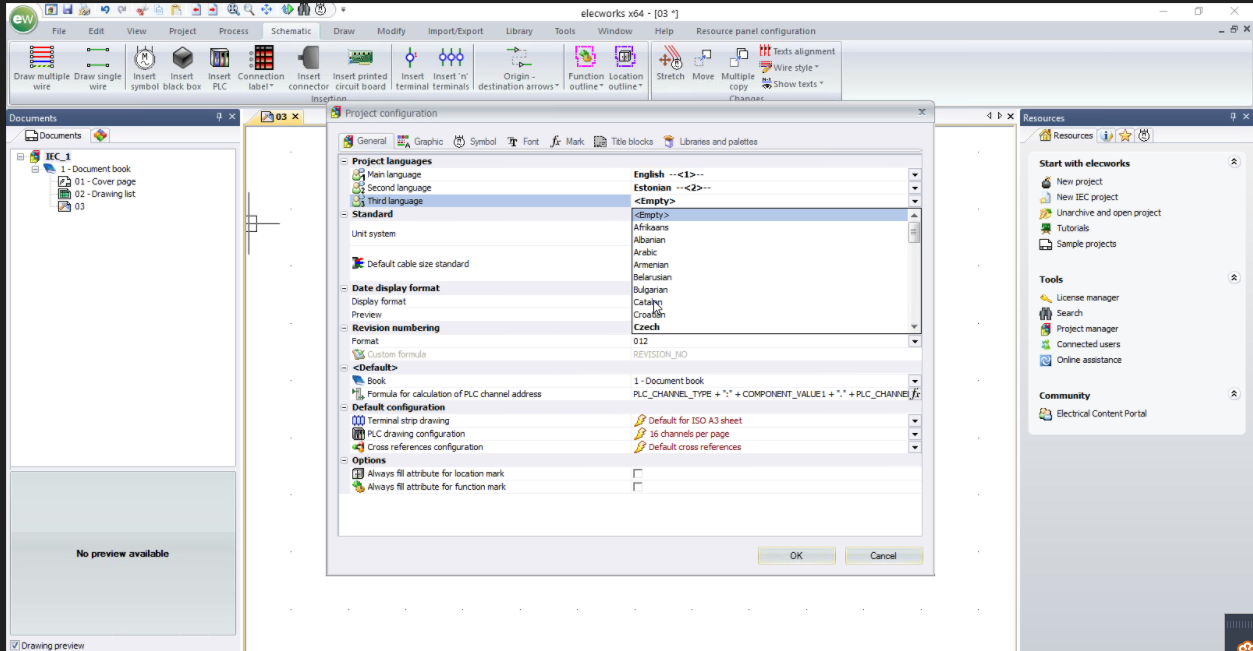Open the Revision numbering Format dropdown
The image size is (1253, 651).
pos(915,341)
